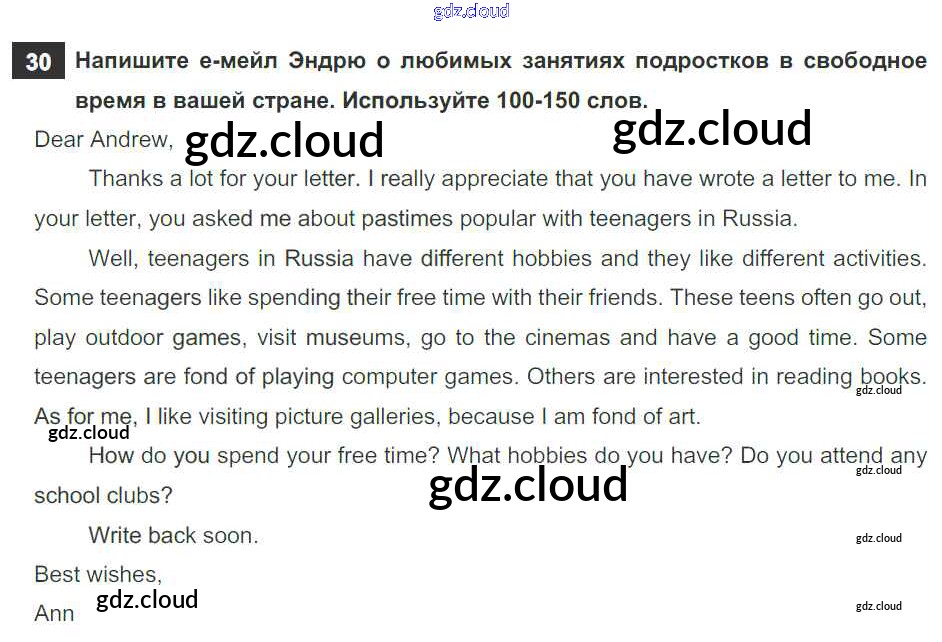Click the large gdz.cloud watermark beside "Dear Andrew"
The height and width of the screenshot is (642, 942).
point(285,141)
